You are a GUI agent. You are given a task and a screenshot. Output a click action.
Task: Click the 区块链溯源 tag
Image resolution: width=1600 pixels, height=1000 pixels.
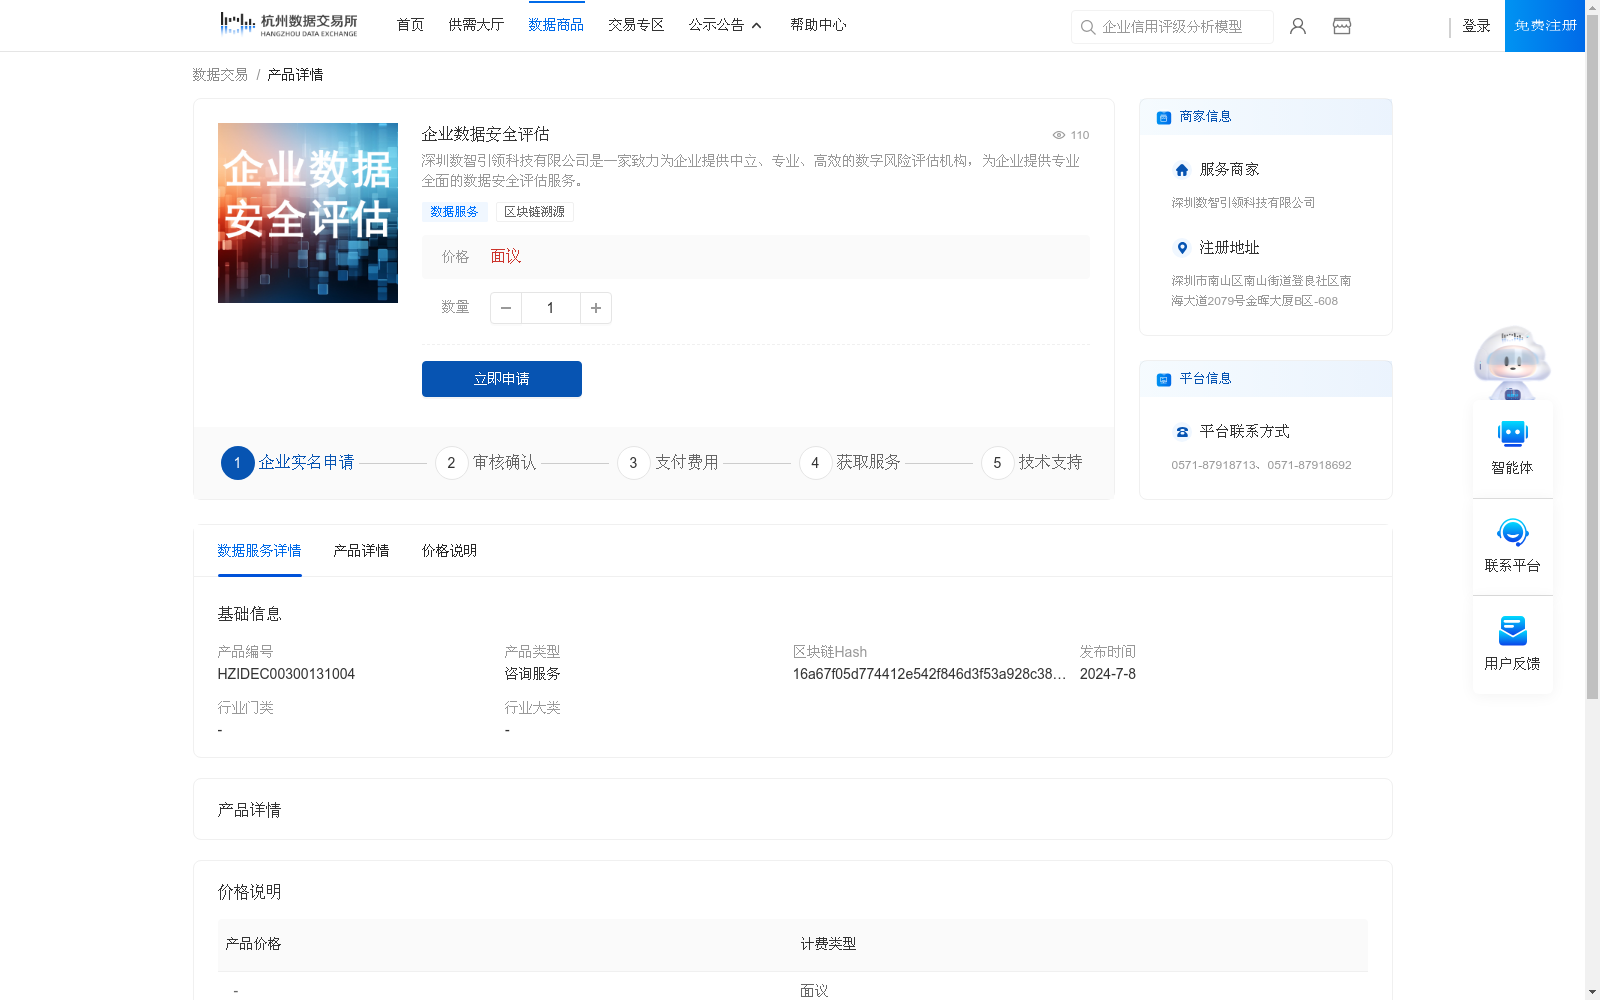tap(534, 212)
